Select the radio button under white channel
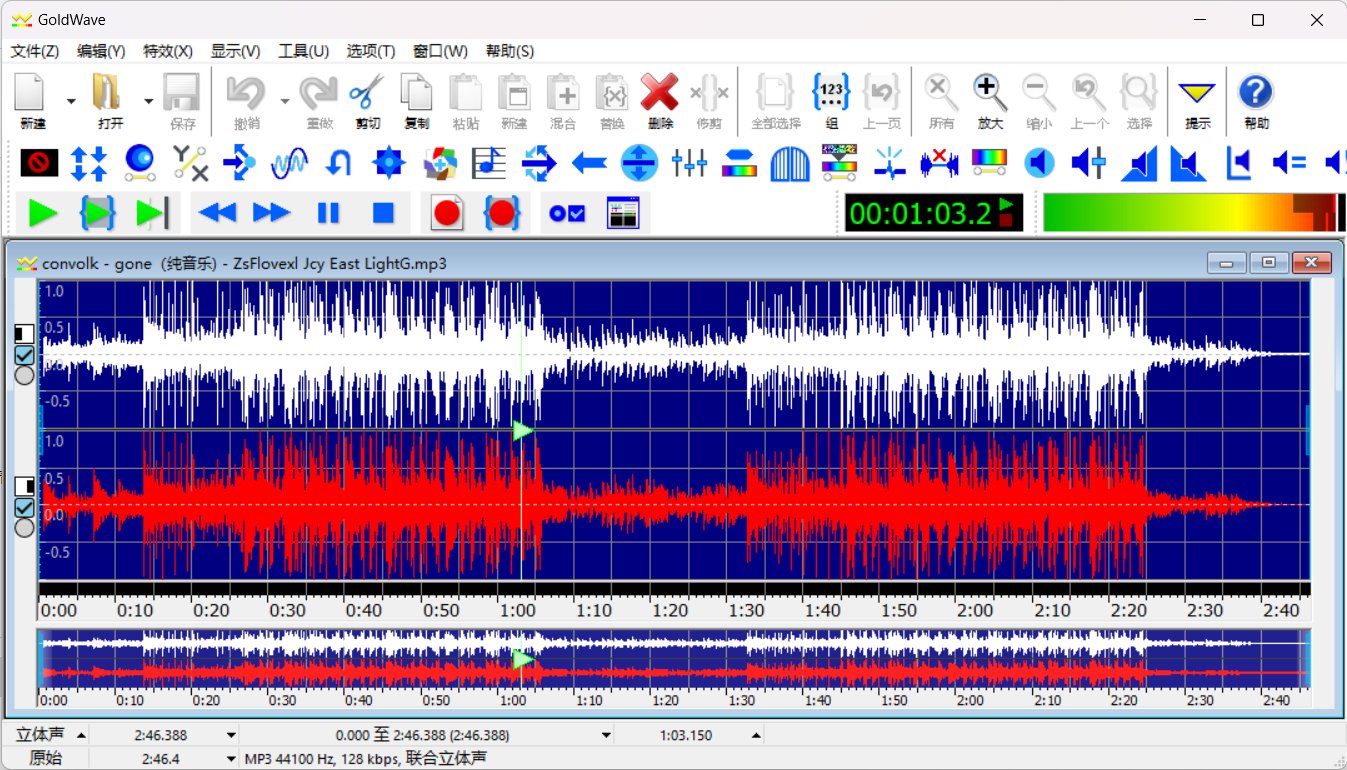 25,376
